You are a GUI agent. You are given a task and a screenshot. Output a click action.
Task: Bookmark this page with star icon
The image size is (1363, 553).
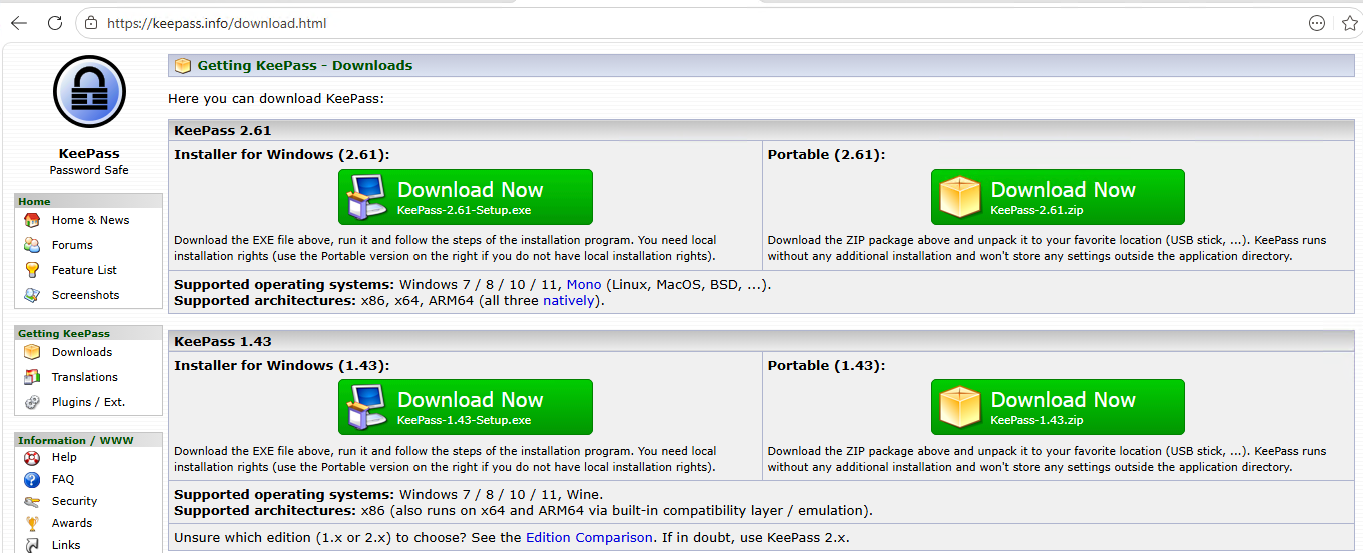click(x=1349, y=23)
